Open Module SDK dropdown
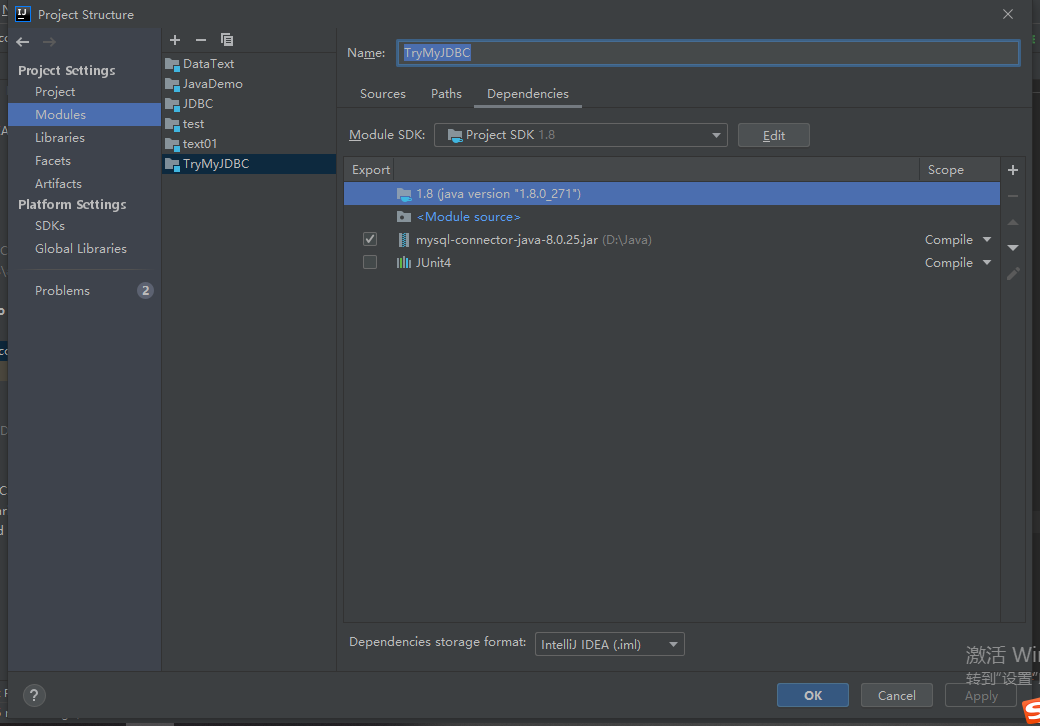The width and height of the screenshot is (1040, 726). pyautogui.click(x=580, y=135)
